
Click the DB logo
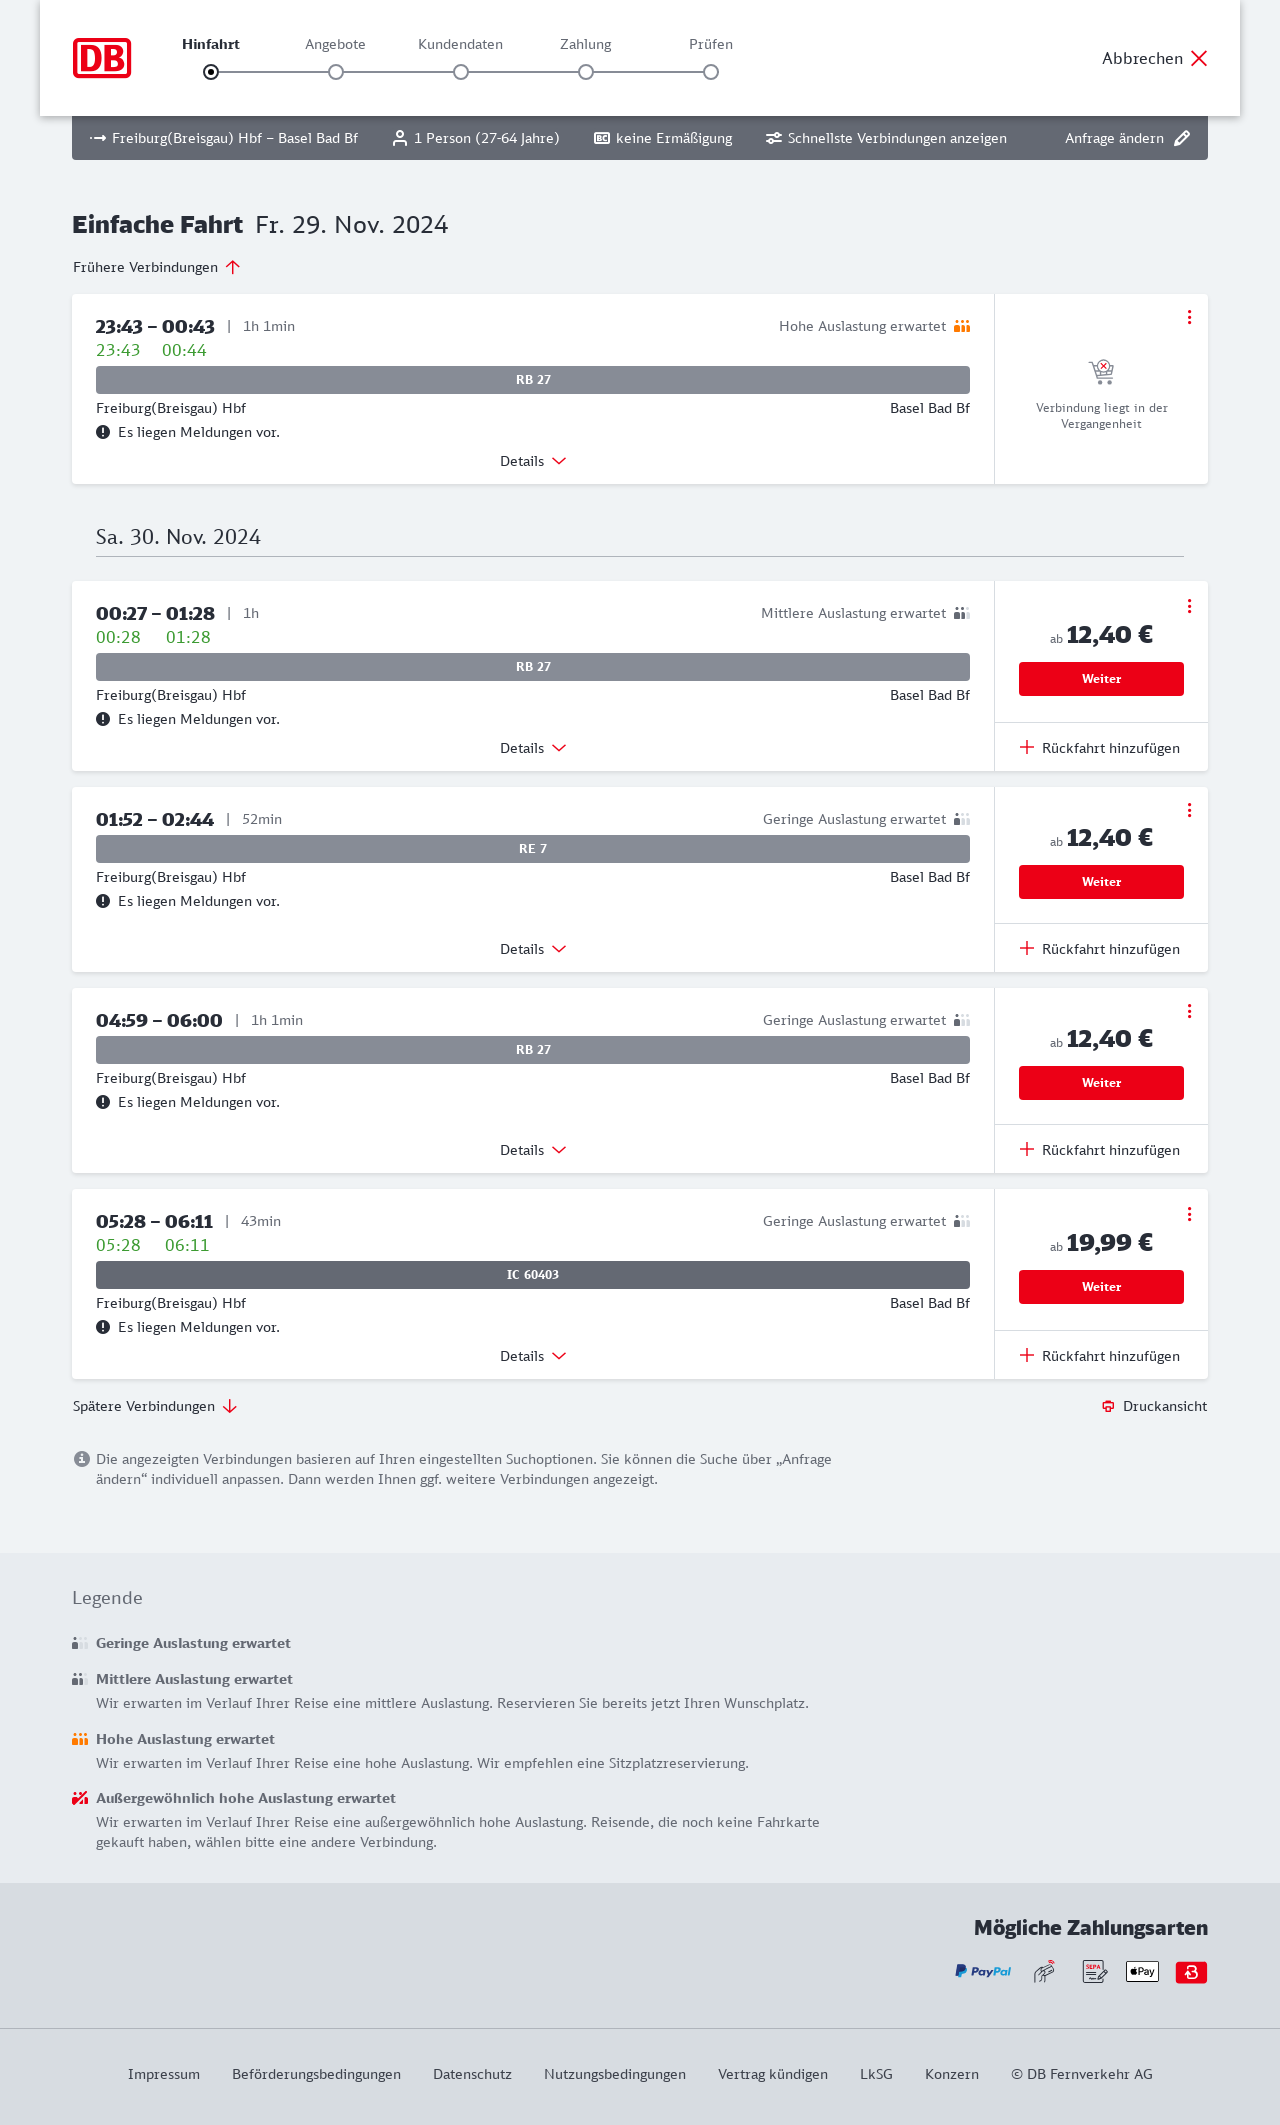pos(102,58)
